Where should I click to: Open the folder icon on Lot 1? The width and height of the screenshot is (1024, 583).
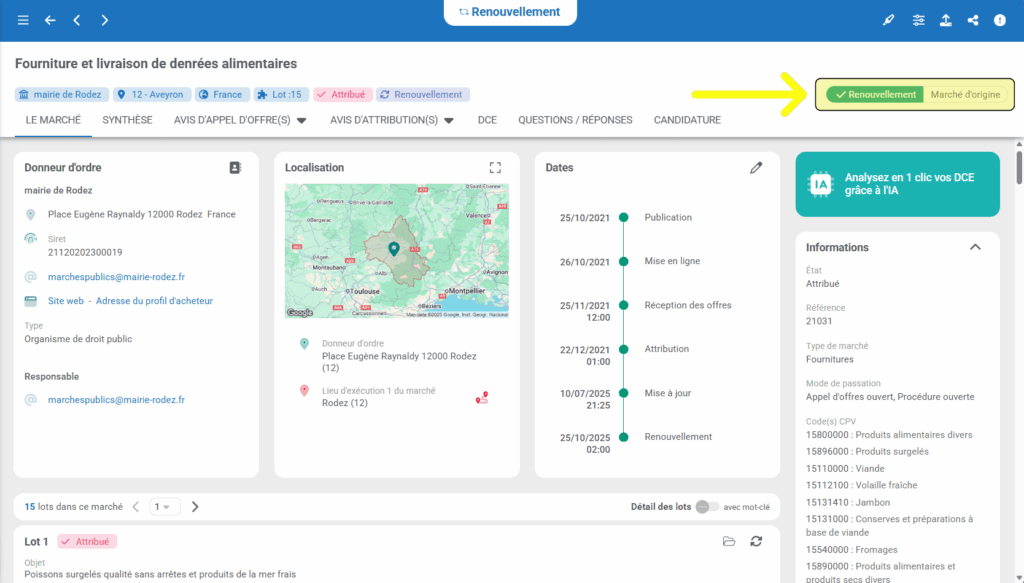tap(729, 541)
